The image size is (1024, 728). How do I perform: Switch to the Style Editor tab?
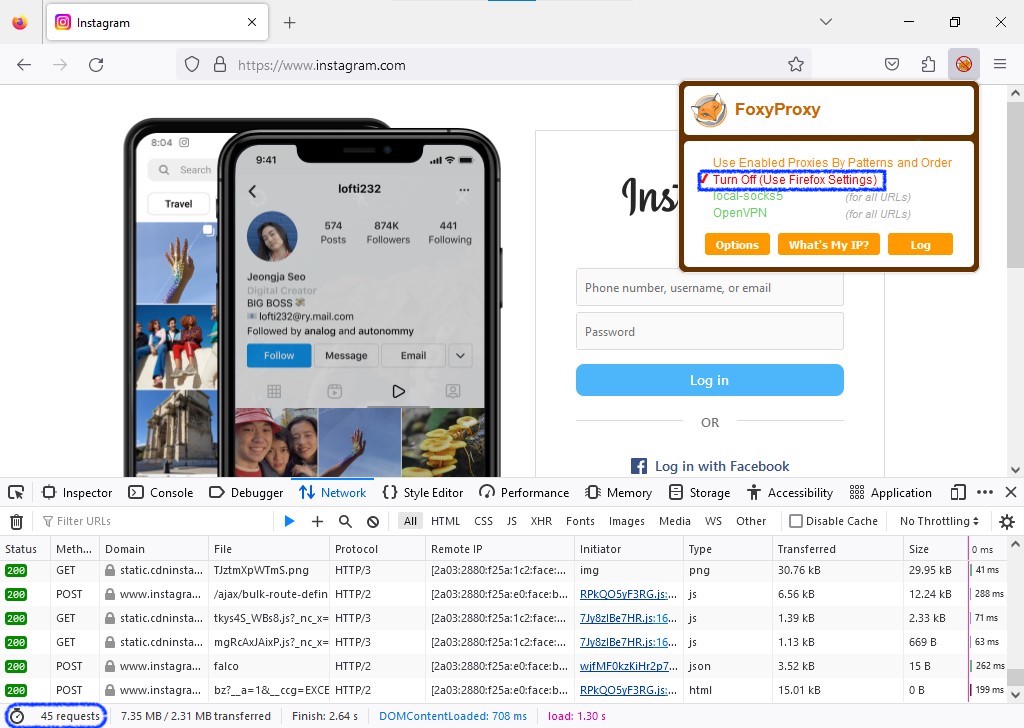point(423,492)
